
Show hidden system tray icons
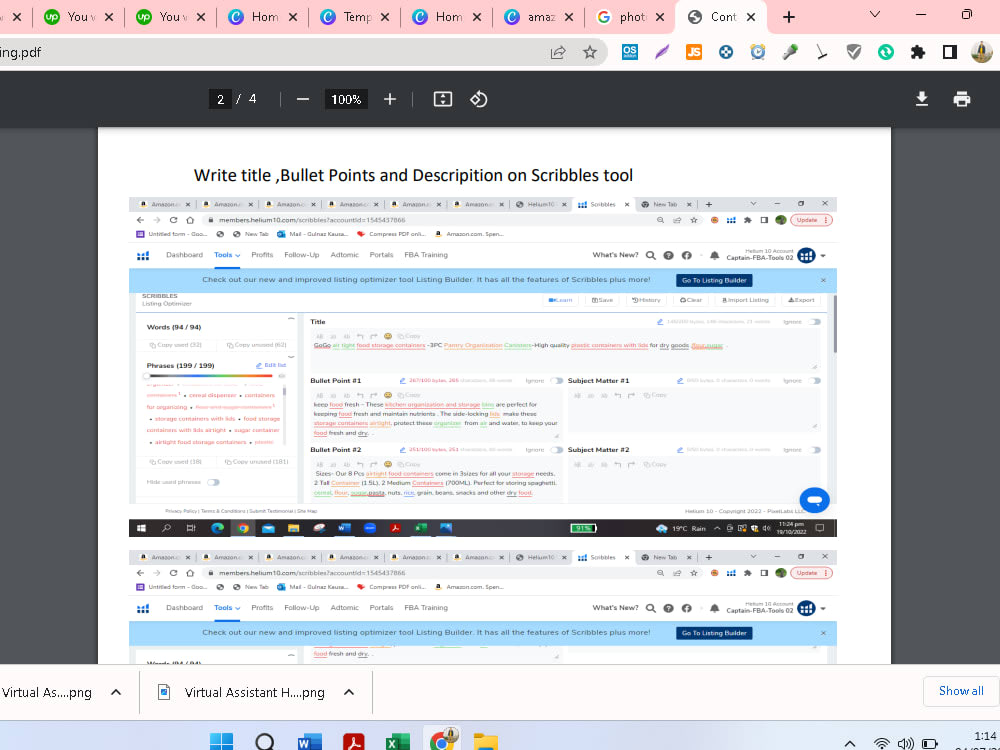point(849,744)
